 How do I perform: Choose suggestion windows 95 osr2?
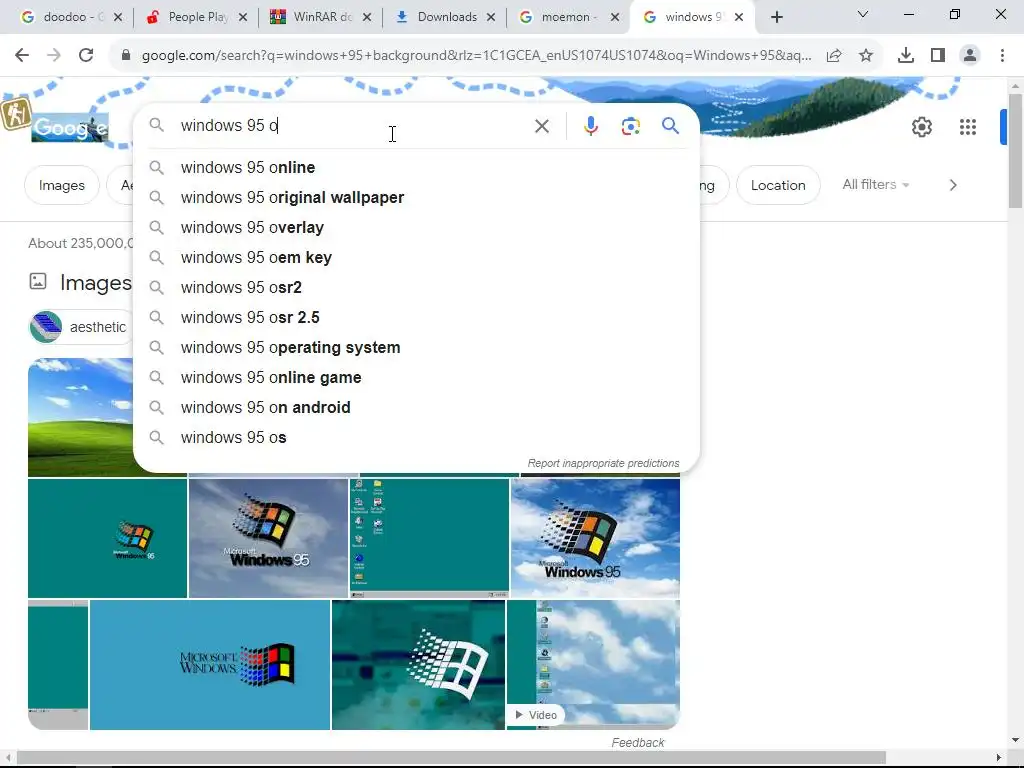416,288
